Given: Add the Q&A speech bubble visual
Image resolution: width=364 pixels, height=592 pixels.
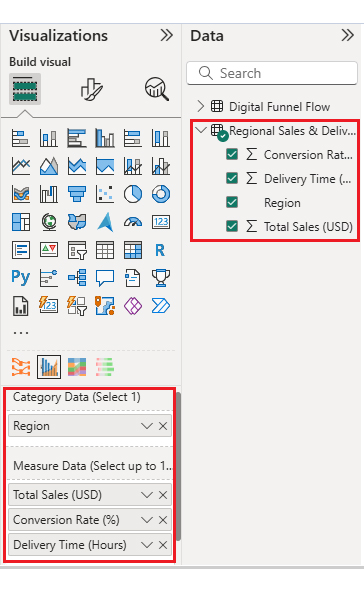Looking at the screenshot, I should coord(105,278).
